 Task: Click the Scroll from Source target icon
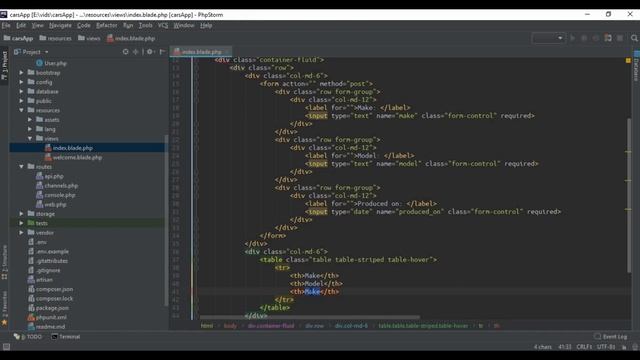coord(125,52)
